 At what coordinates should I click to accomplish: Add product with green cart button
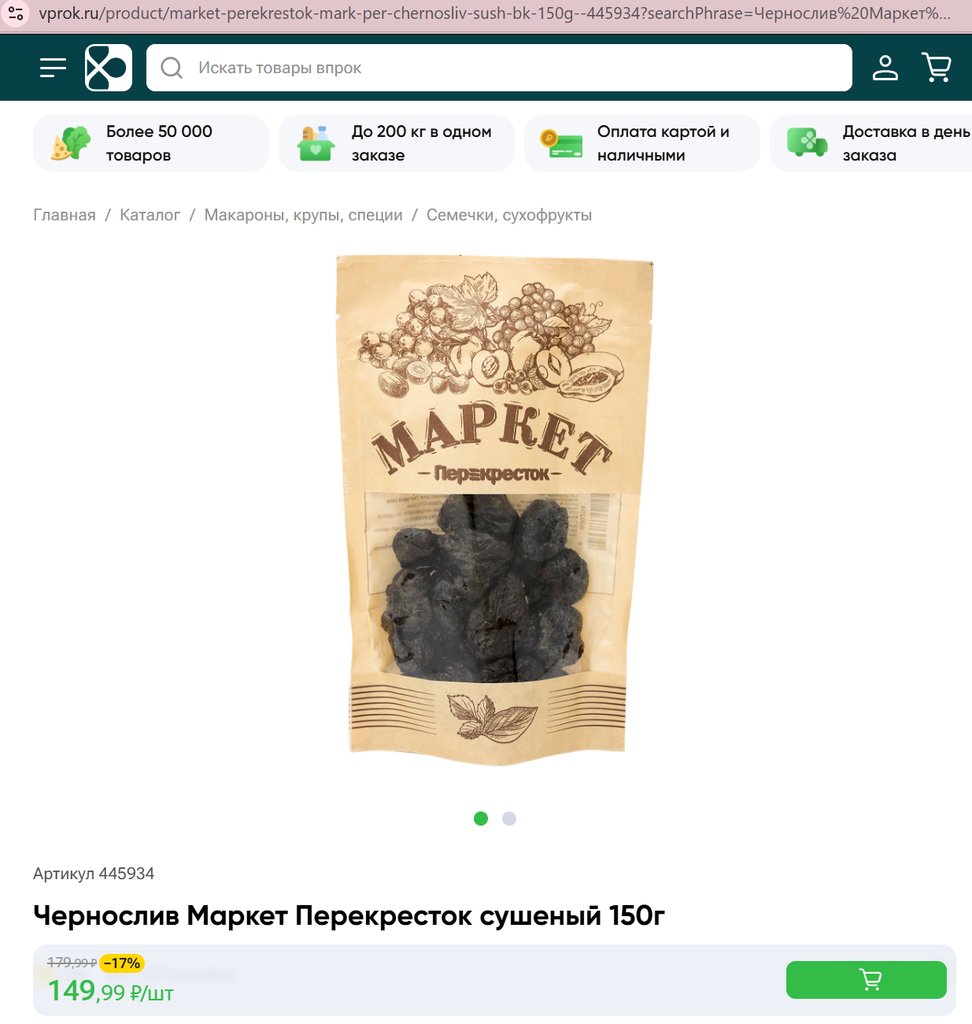(866, 980)
